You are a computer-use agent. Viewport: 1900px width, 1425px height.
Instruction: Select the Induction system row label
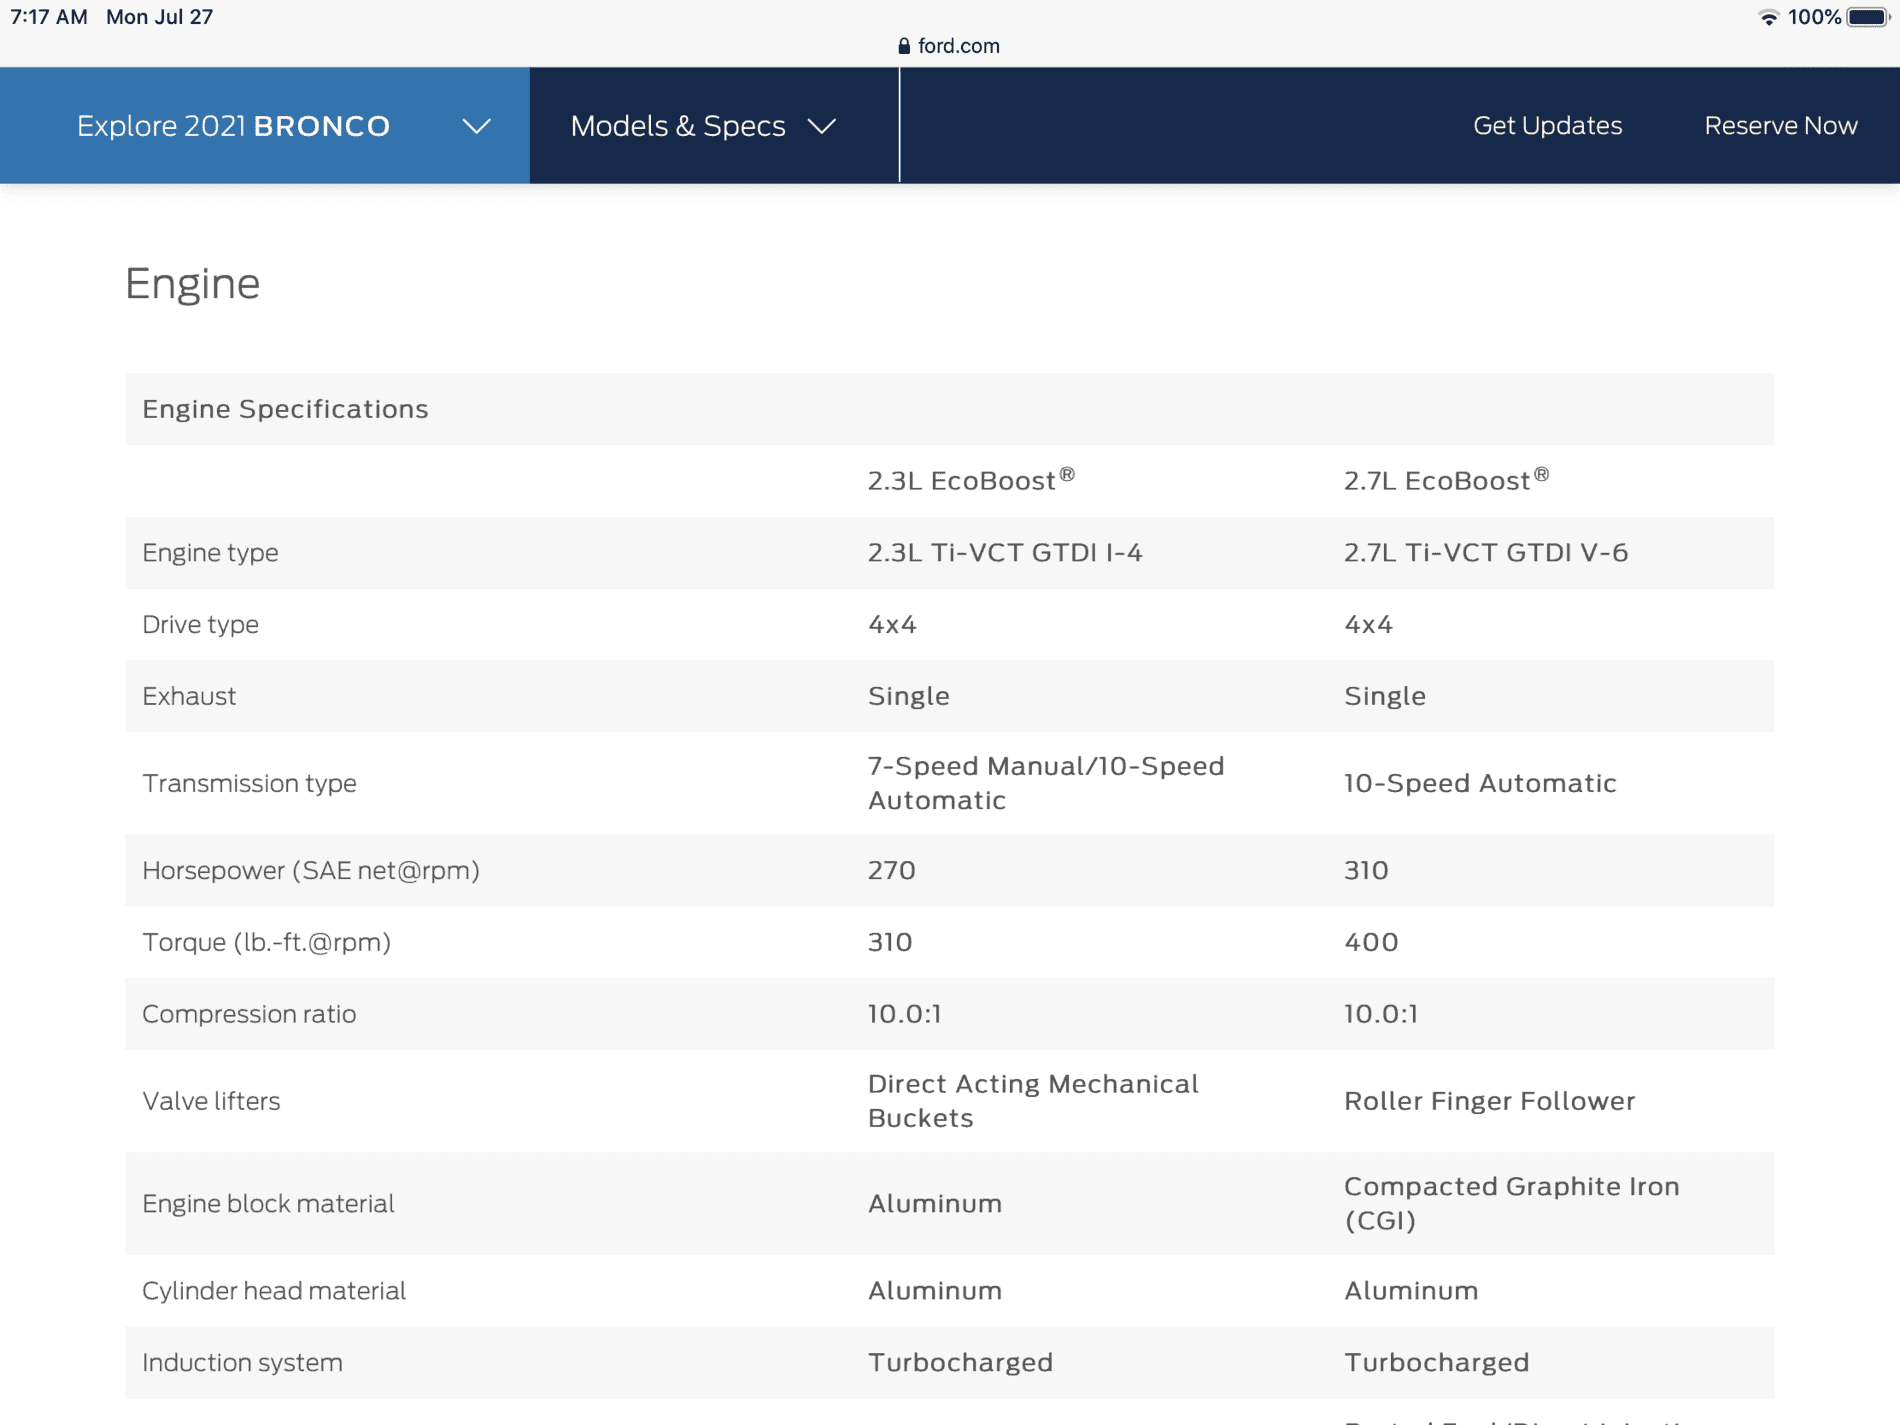tap(242, 1363)
